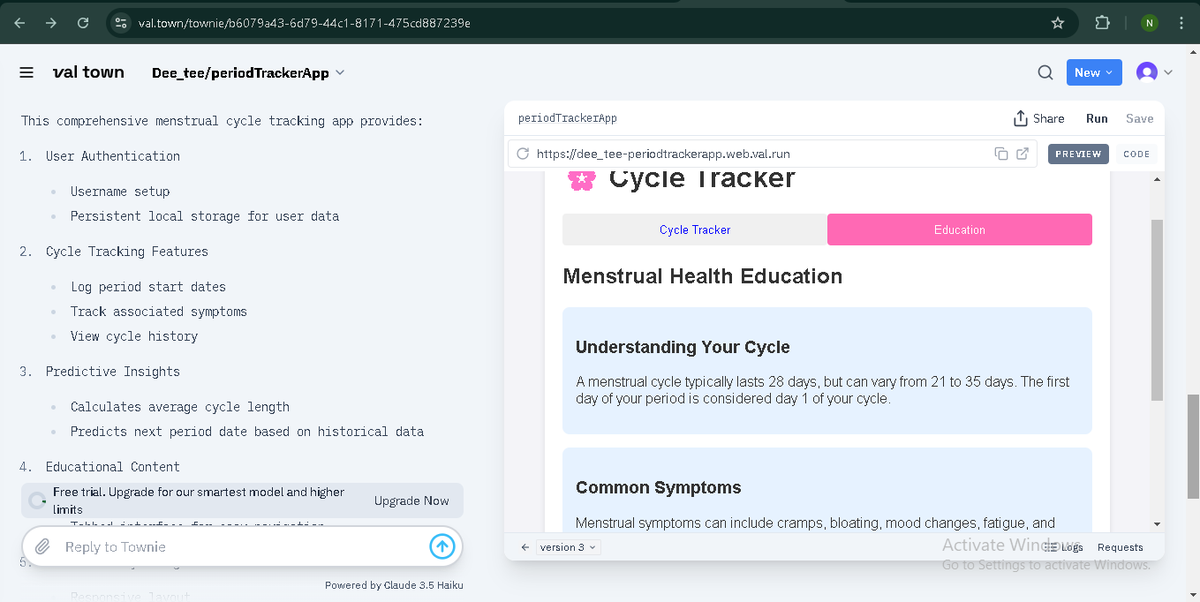Image resolution: width=1200 pixels, height=602 pixels.
Task: Click Upgrade Now
Action: point(411,501)
